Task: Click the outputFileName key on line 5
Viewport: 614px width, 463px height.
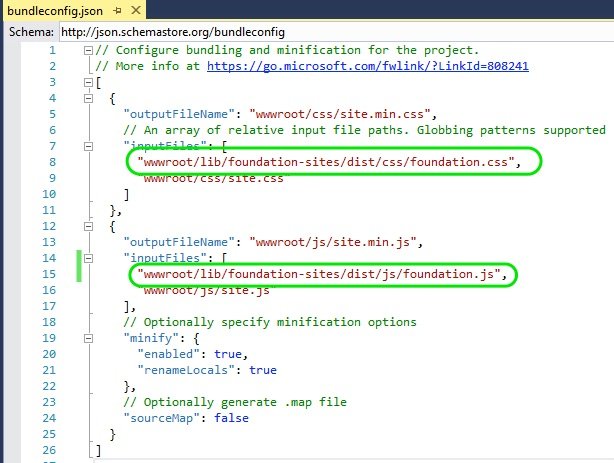Action: [x=179, y=114]
